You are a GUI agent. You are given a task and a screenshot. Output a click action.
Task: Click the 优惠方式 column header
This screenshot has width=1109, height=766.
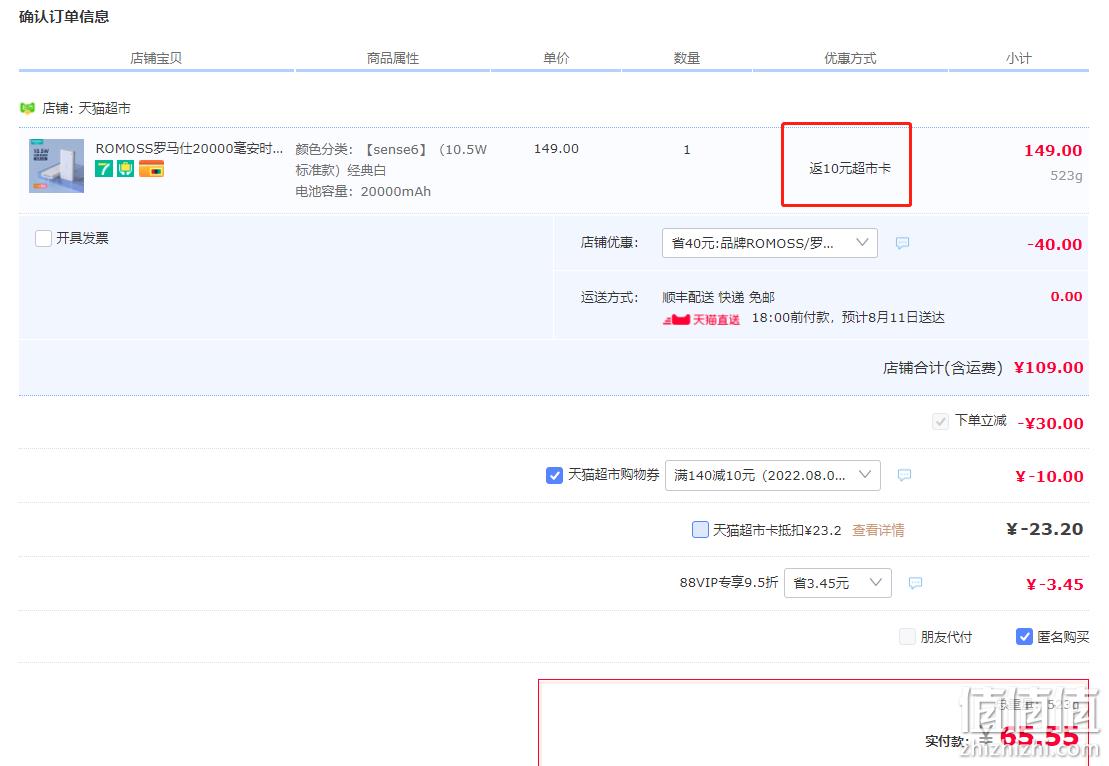coord(850,58)
